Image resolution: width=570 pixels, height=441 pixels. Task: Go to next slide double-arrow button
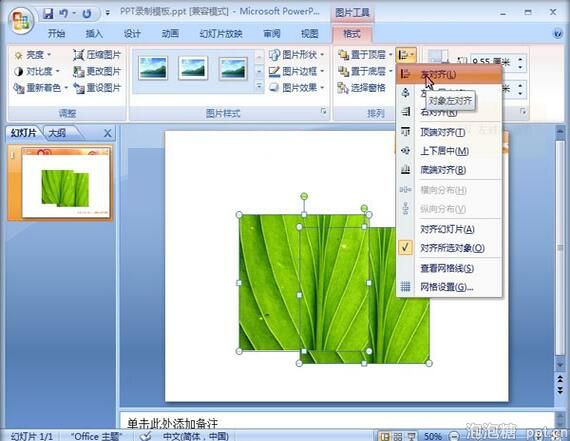point(560,391)
